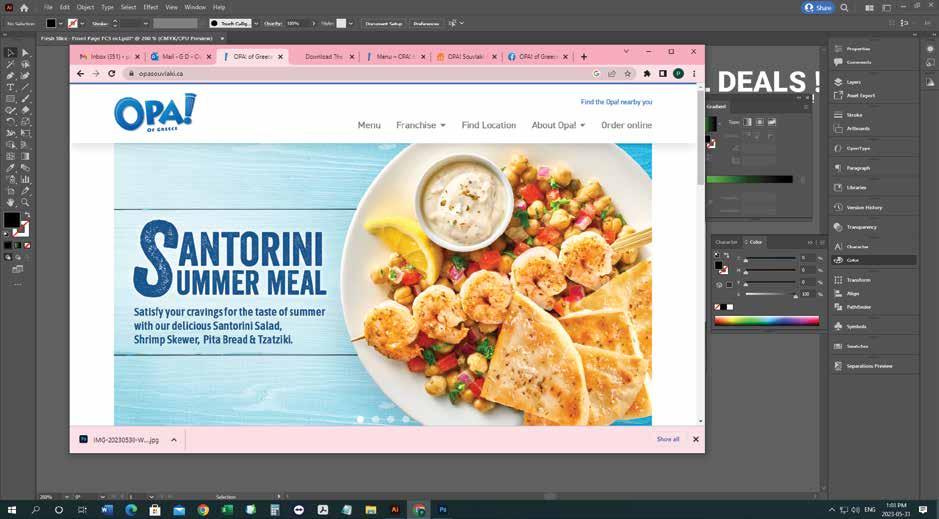This screenshot has height=519, width=939.
Task: Select the Rectangle tool
Action: tap(10, 99)
